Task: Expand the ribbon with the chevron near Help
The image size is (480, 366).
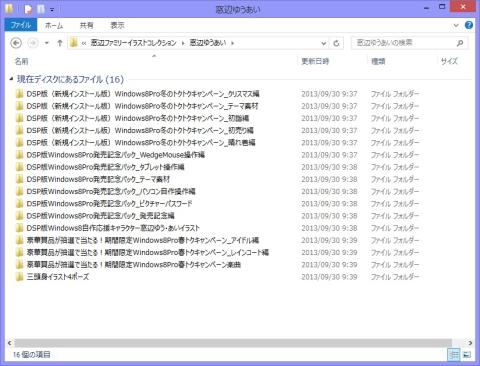Action: click(456, 26)
